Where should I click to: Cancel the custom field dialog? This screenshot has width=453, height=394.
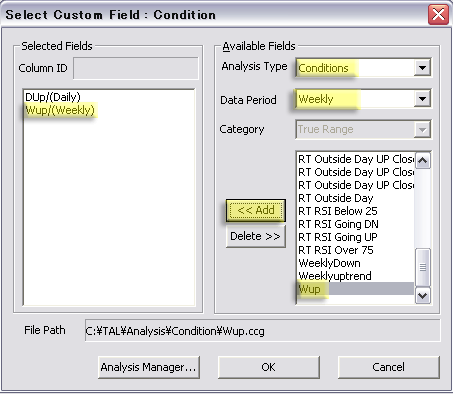389,367
